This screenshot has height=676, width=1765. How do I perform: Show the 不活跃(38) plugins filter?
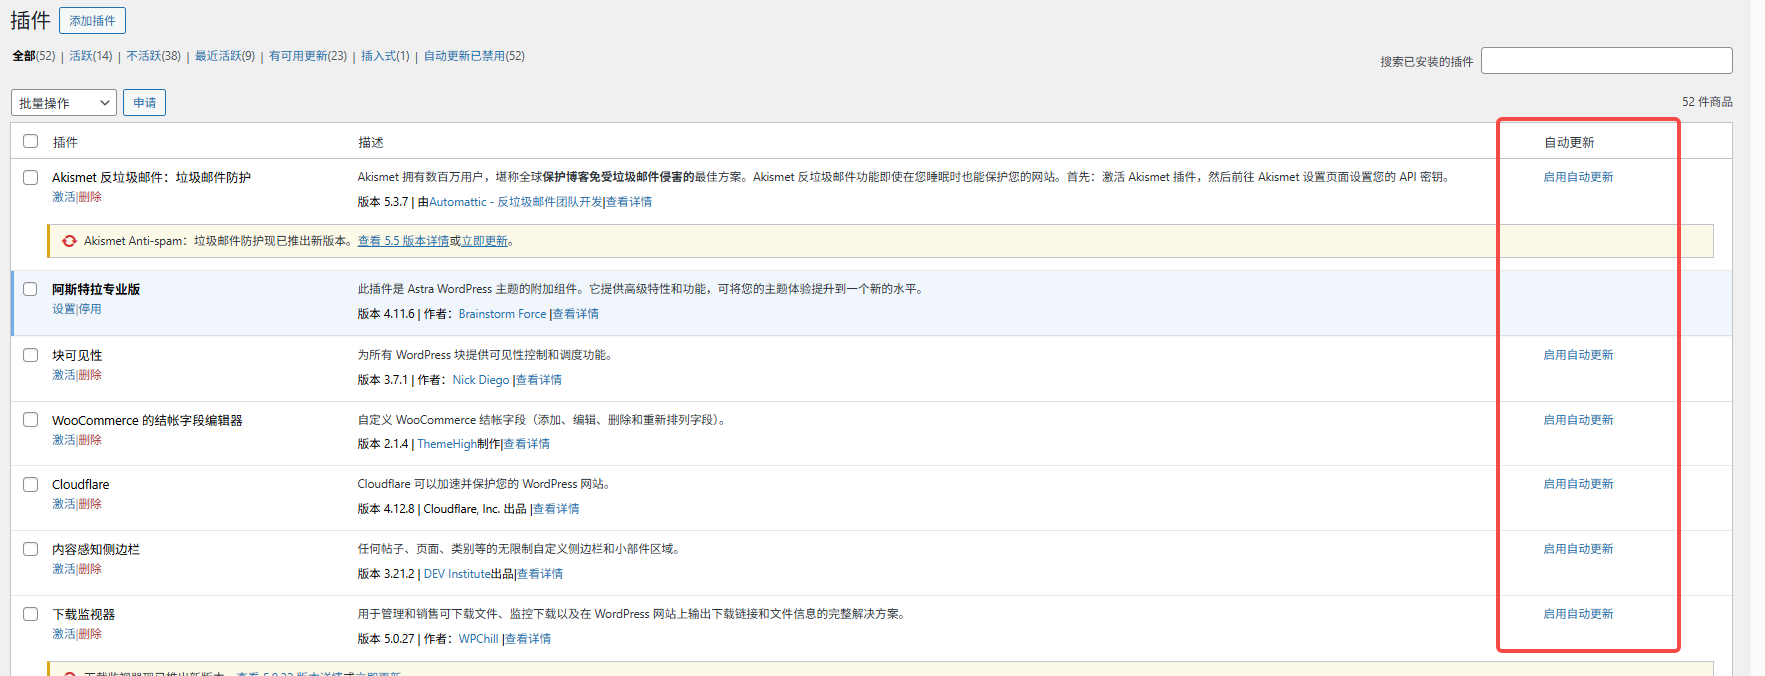tap(153, 56)
